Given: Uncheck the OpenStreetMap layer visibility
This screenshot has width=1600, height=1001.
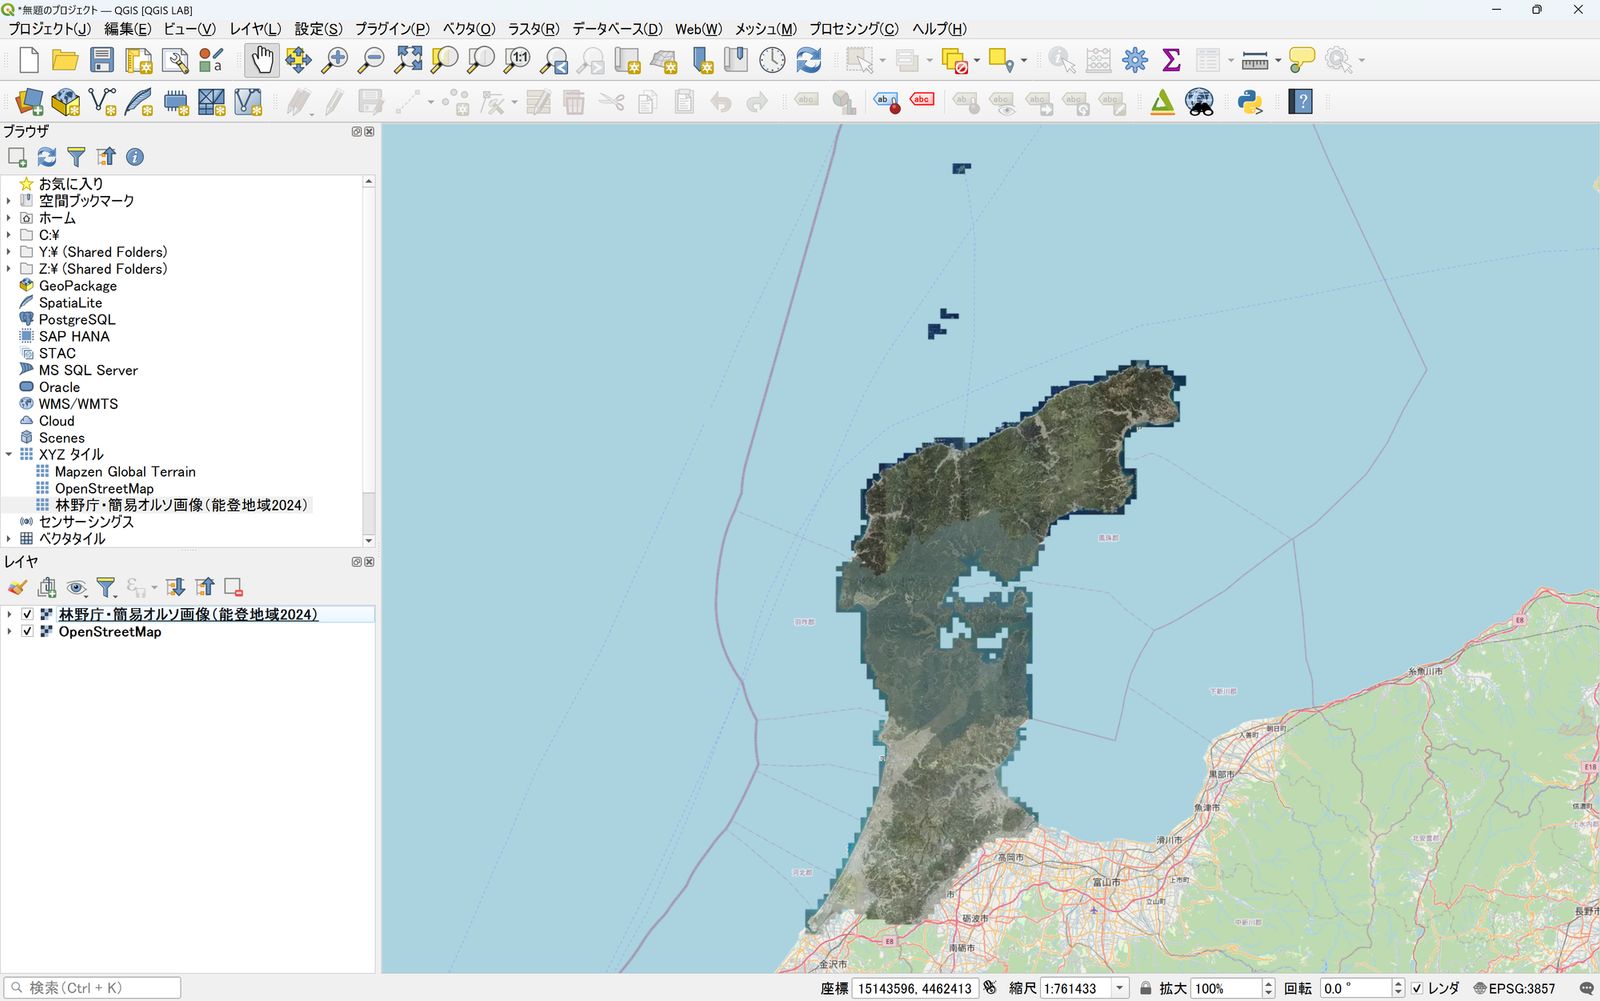Looking at the screenshot, I should (28, 632).
